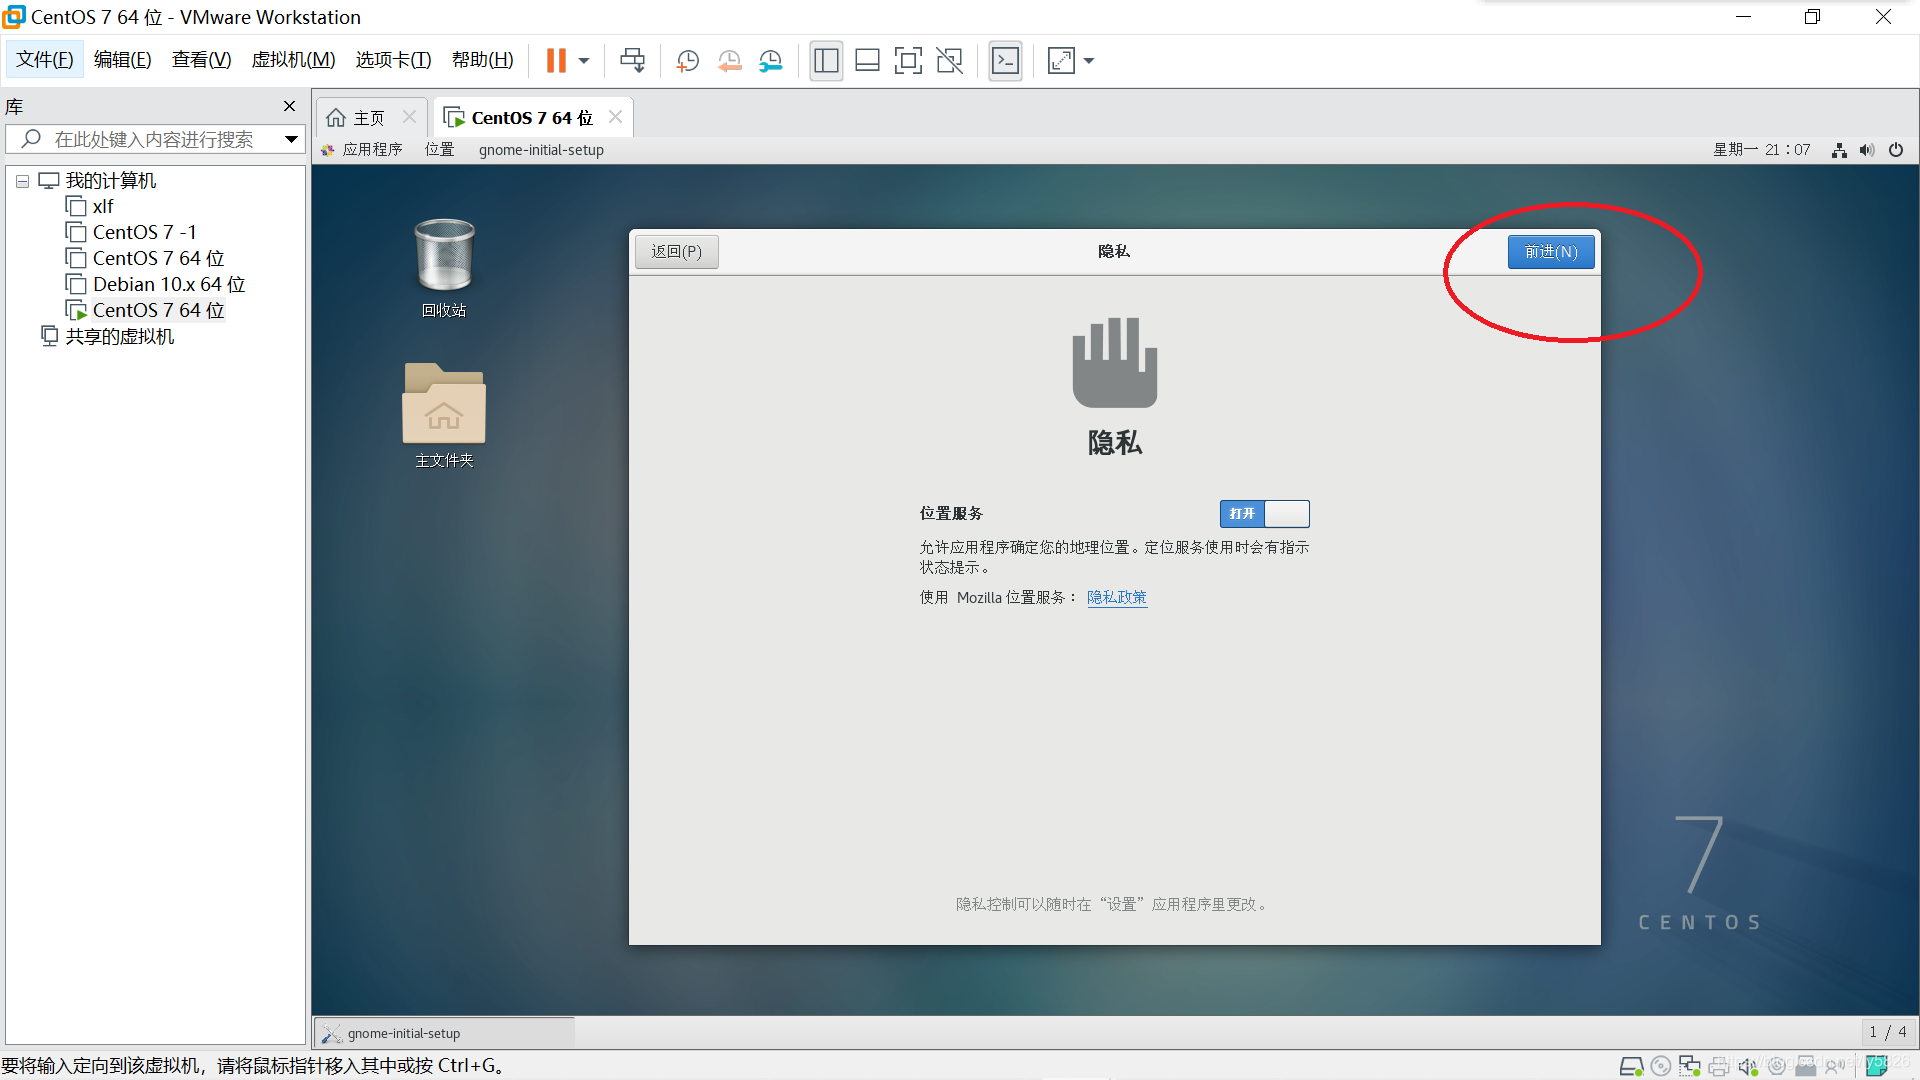Open the library search filter dropdown
1920x1080 pixels.
[x=291, y=139]
